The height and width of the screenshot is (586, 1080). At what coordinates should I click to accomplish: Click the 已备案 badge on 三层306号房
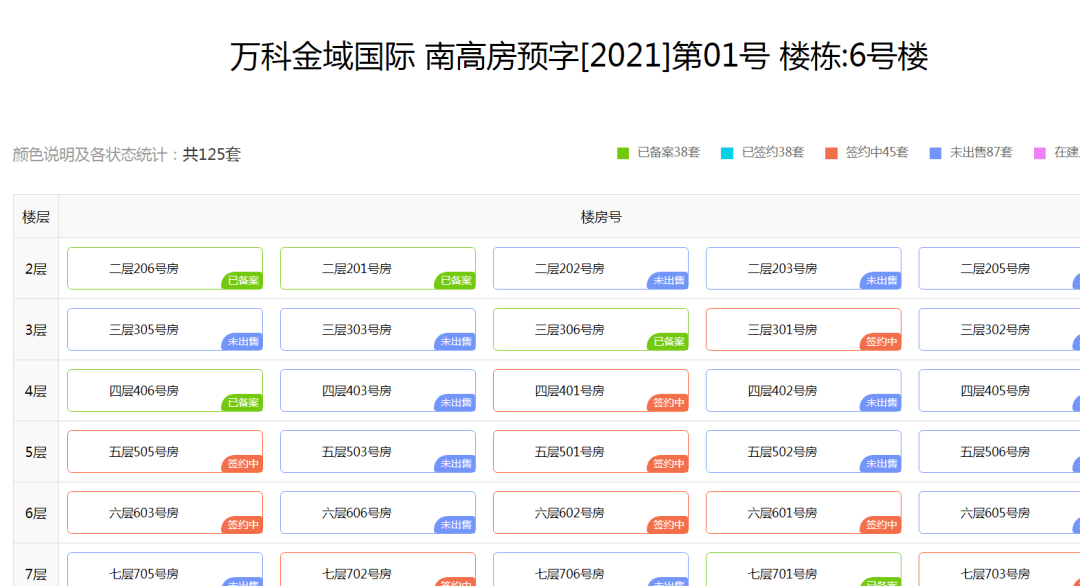(x=668, y=342)
